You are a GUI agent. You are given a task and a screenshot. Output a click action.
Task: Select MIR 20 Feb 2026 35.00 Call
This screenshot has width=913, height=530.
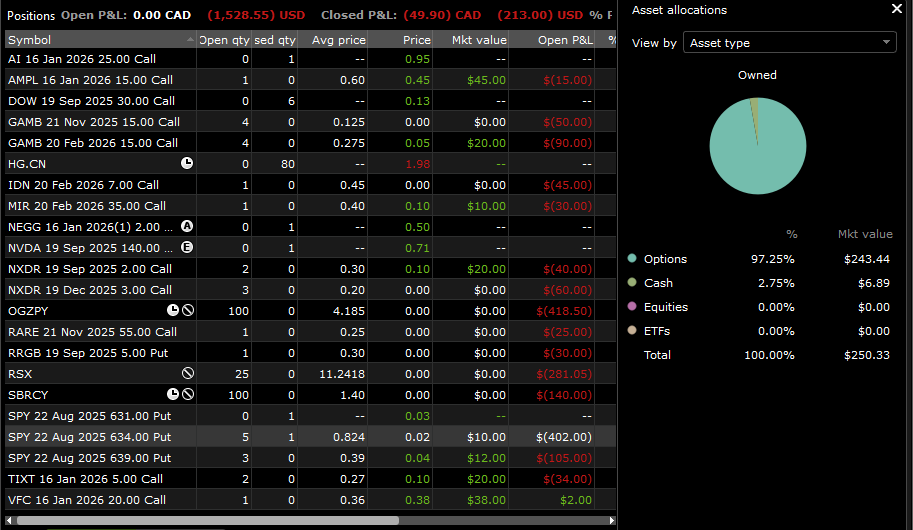click(x=87, y=206)
